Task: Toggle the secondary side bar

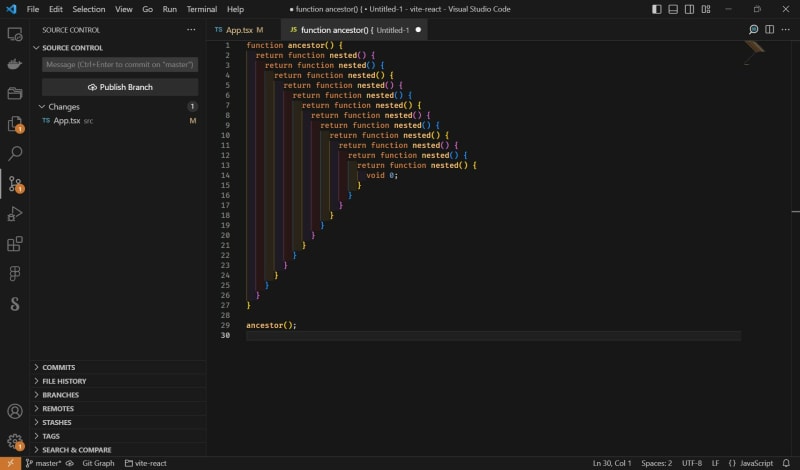Action: tap(689, 9)
